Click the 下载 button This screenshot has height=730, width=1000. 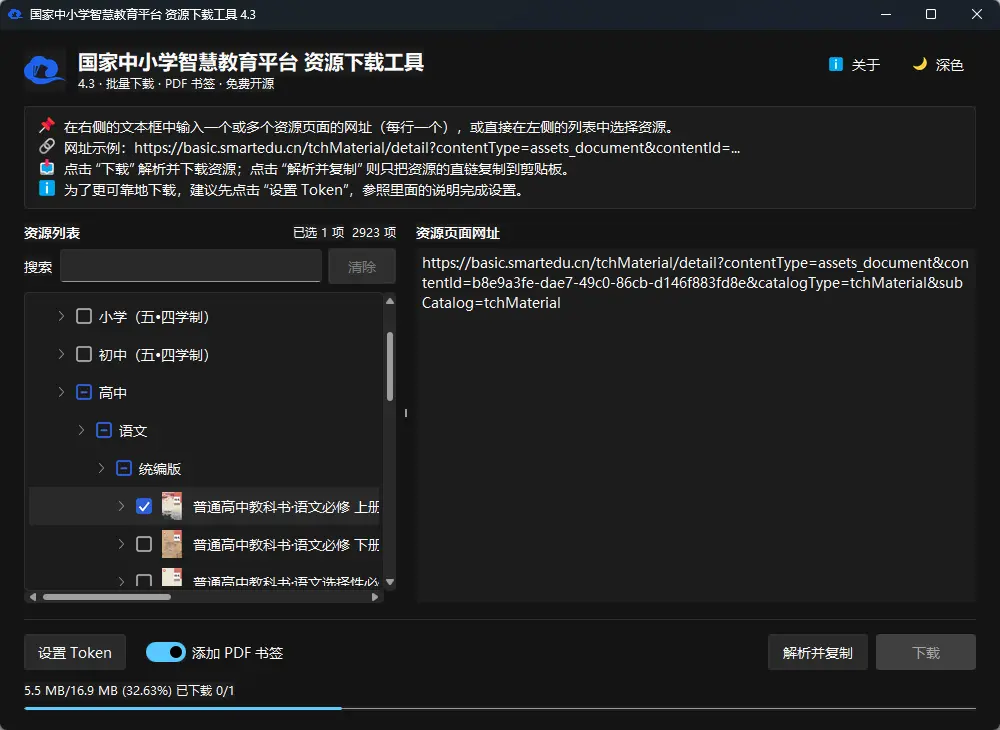(925, 652)
